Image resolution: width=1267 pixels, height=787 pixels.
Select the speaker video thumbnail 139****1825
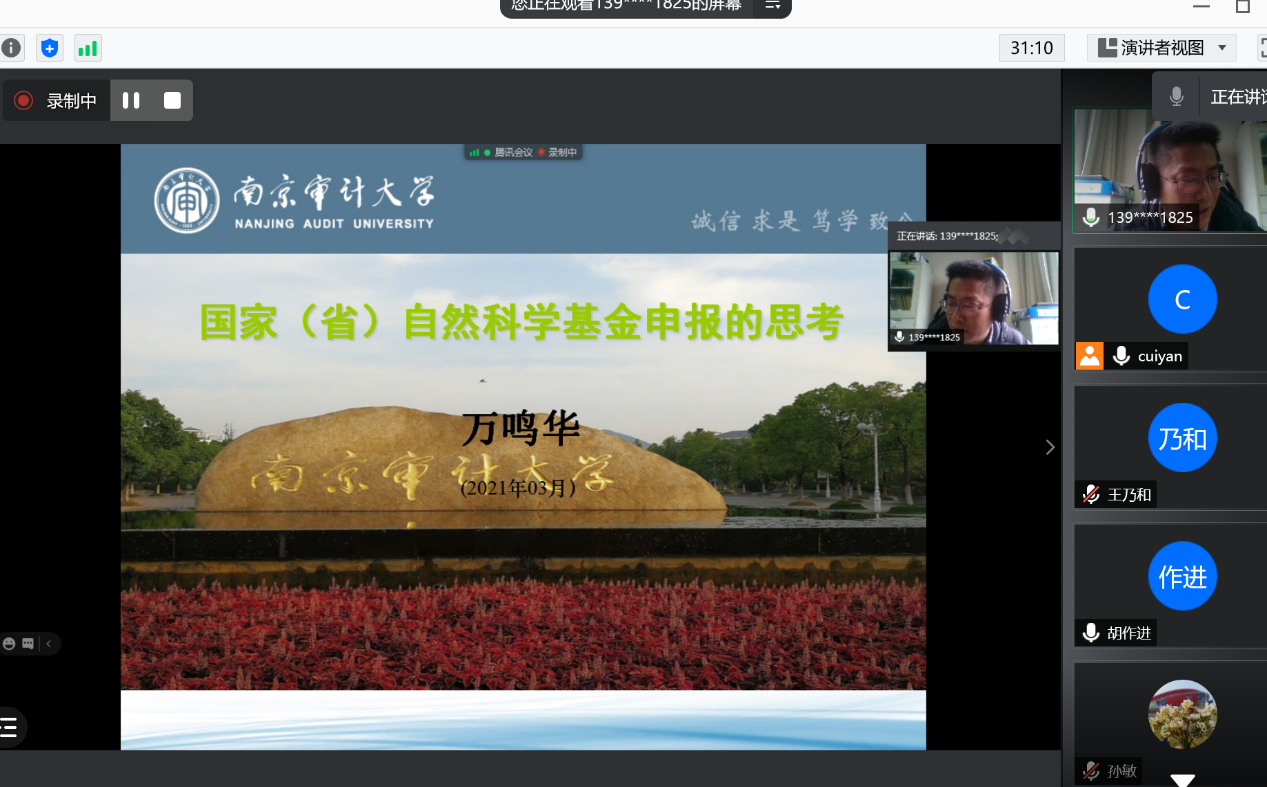pos(1168,170)
